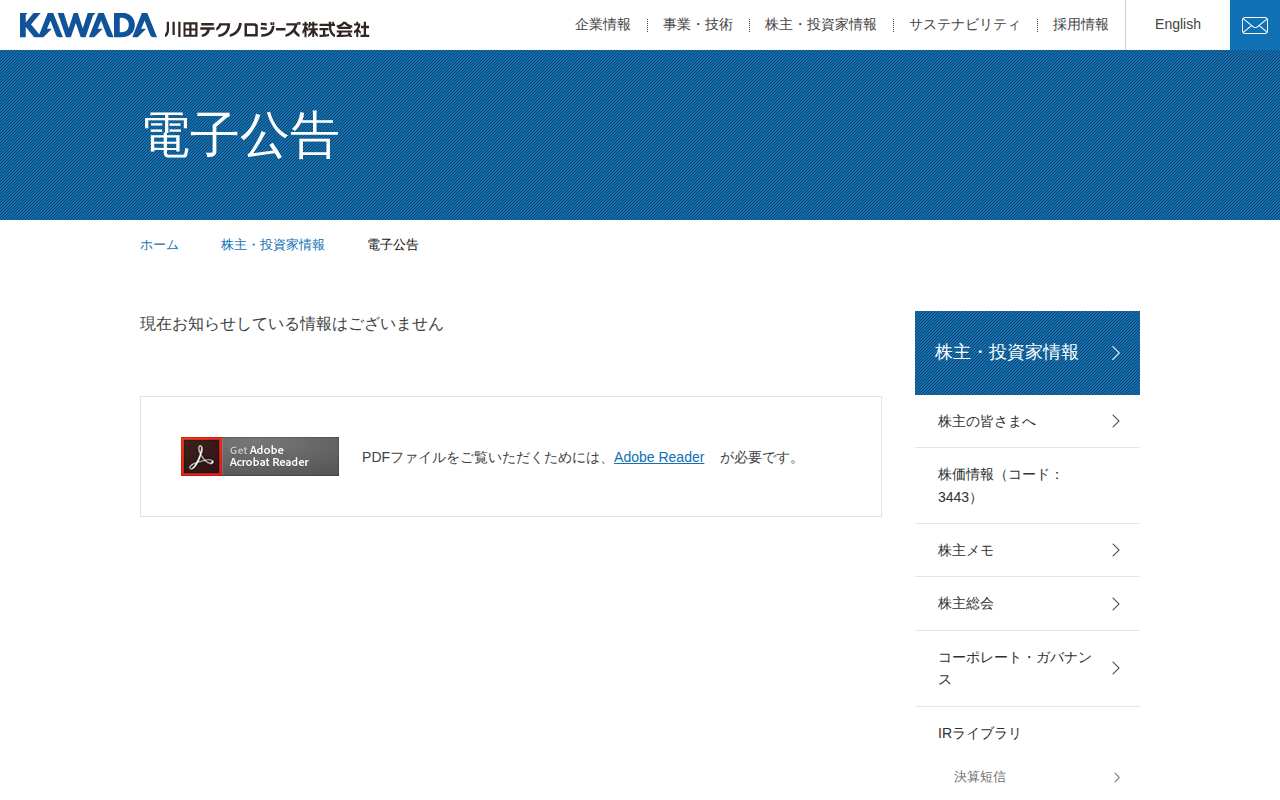Switch the site language to English
1280x800 pixels.
[1178, 25]
